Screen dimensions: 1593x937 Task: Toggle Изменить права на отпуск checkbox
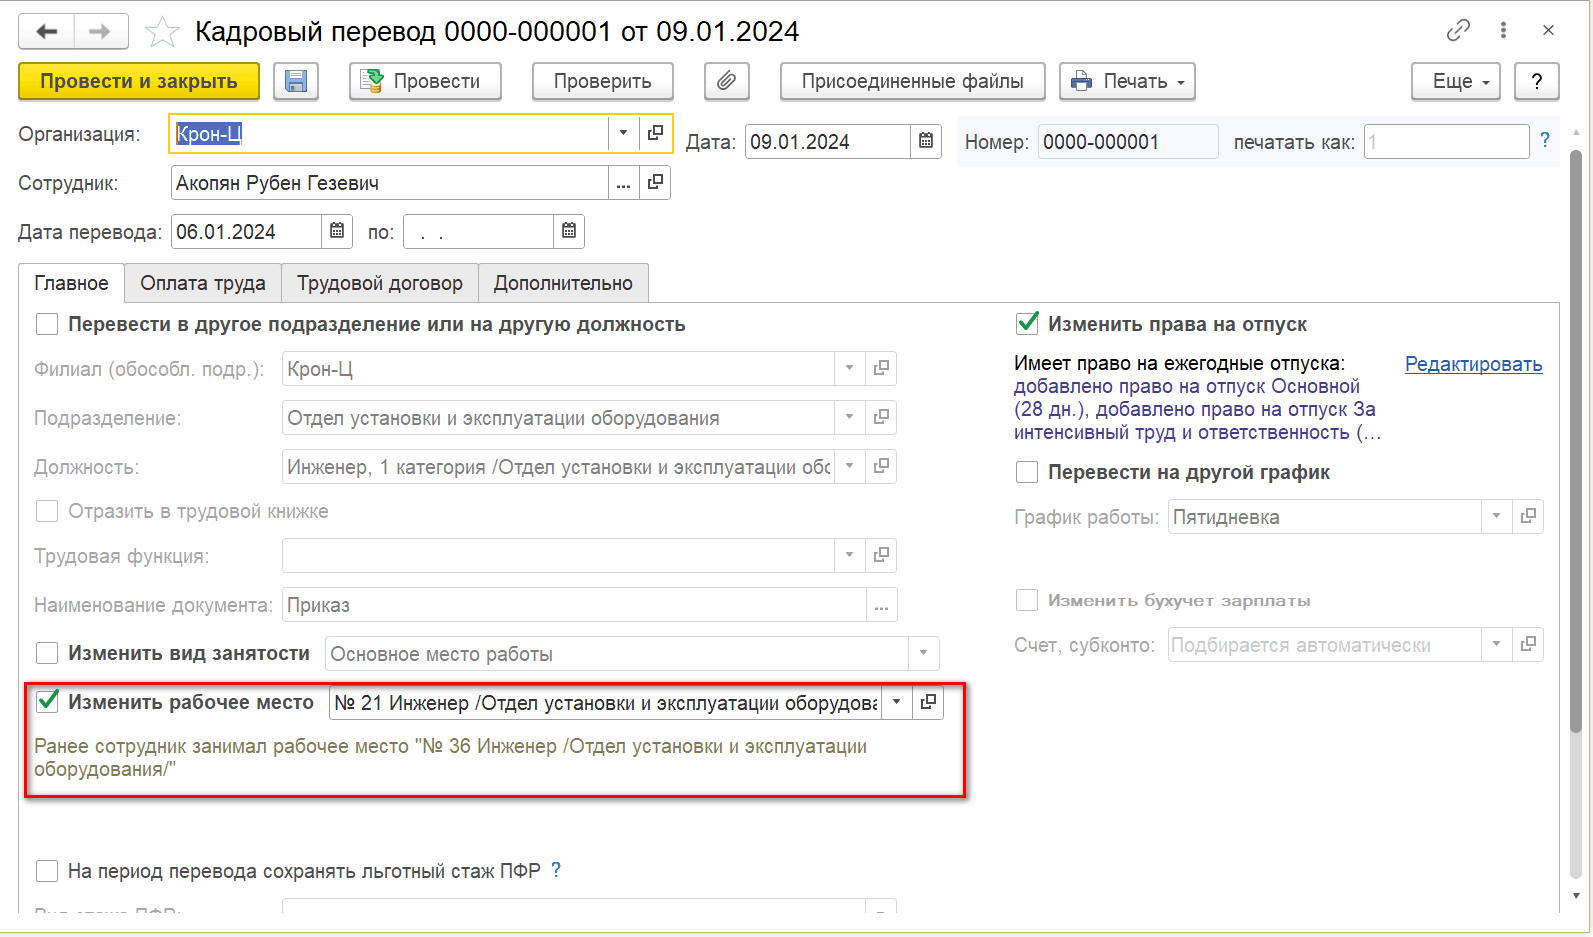pos(1027,324)
